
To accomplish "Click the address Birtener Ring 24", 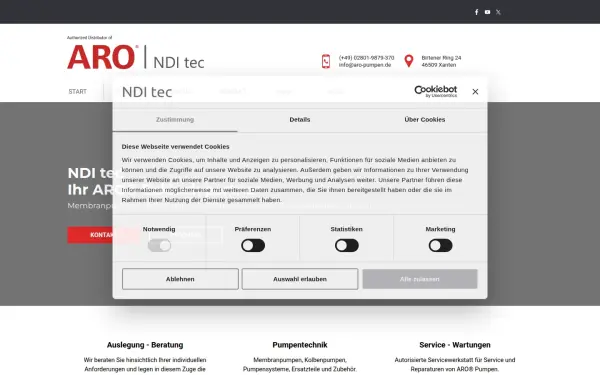I will tap(441, 58).
